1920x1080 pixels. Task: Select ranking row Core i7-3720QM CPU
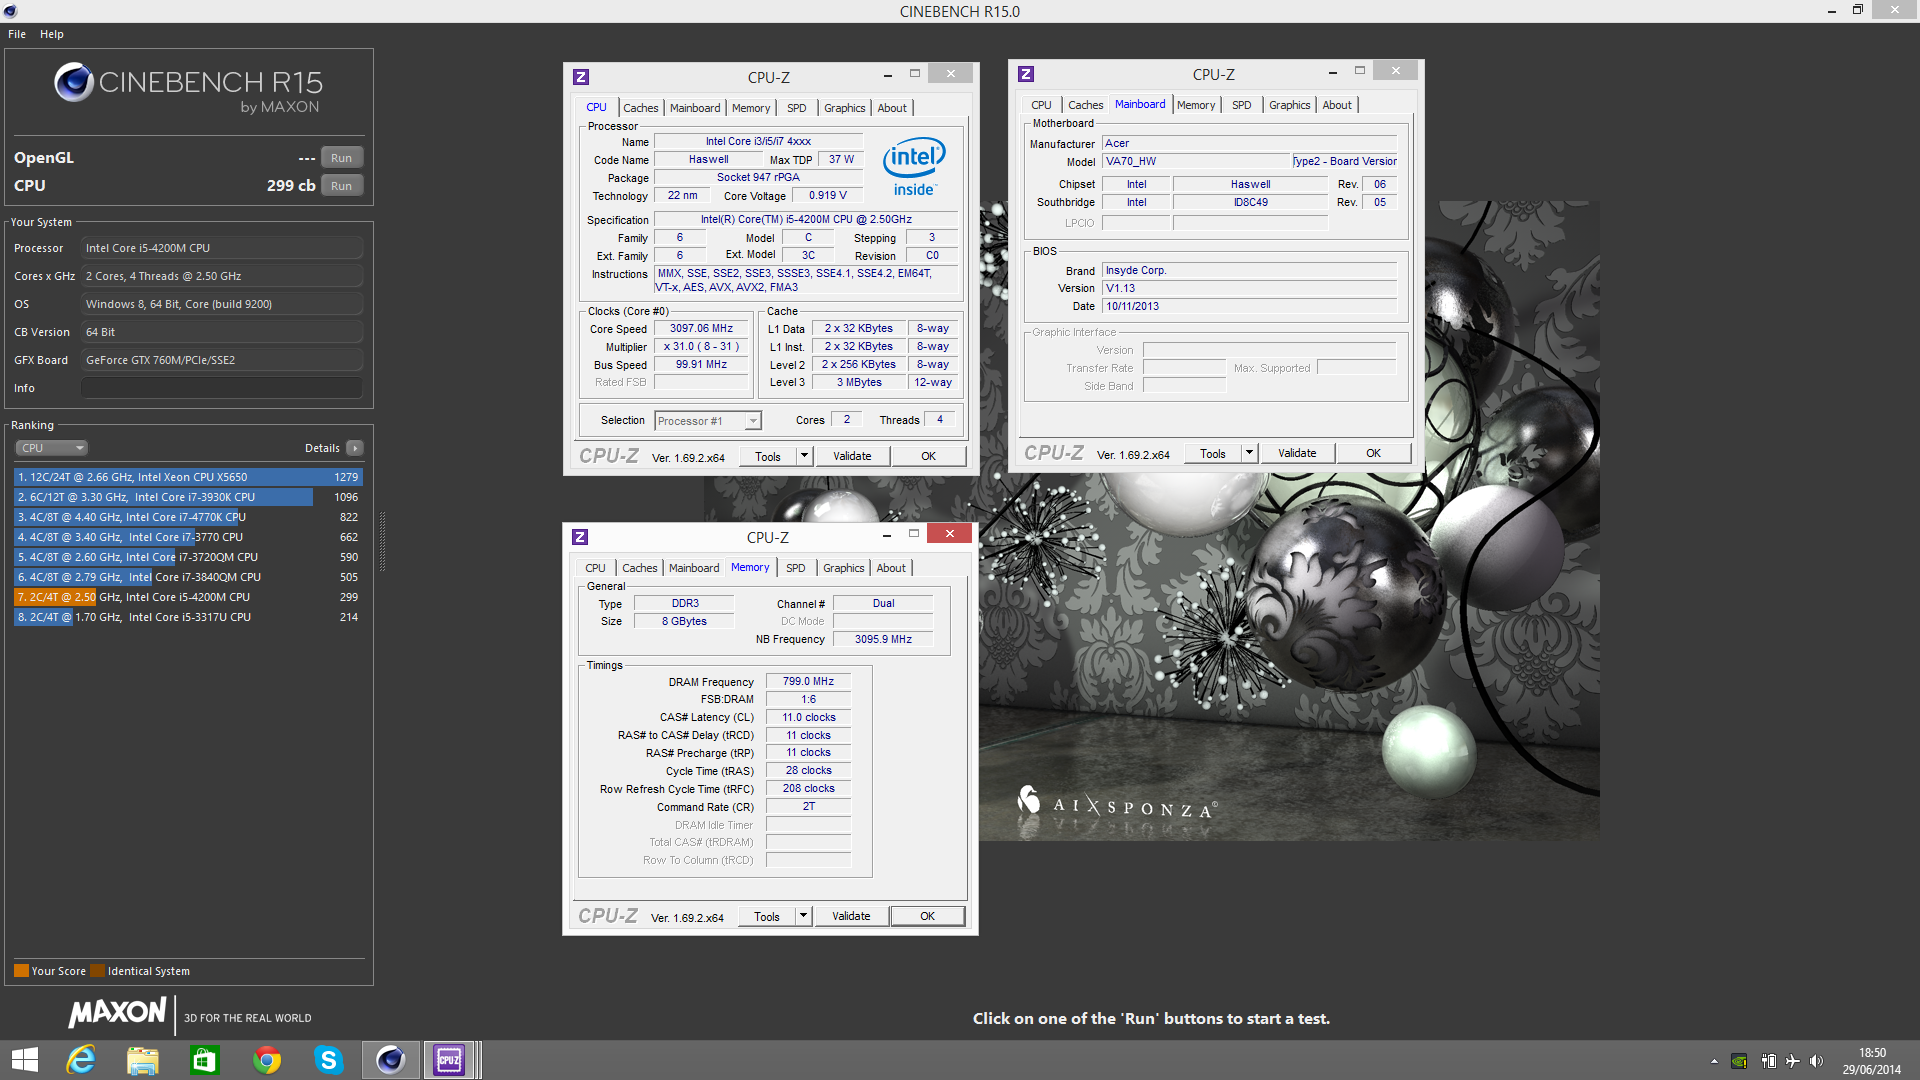[x=188, y=557]
